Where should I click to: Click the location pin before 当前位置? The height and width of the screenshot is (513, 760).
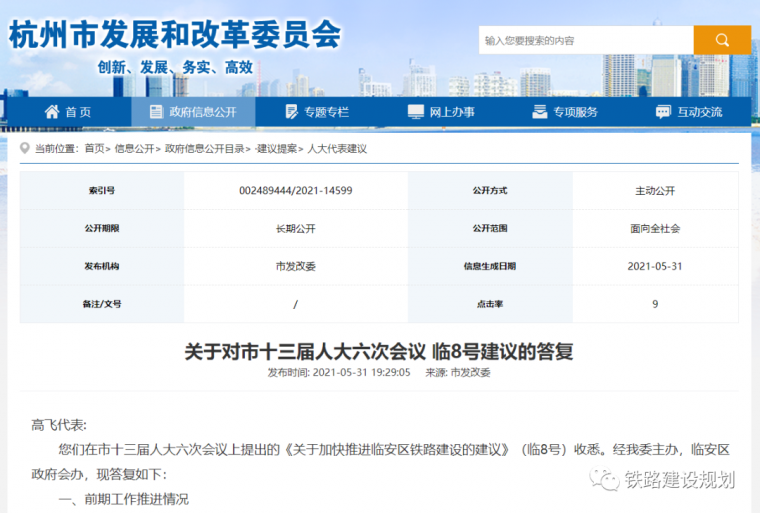click(25, 149)
